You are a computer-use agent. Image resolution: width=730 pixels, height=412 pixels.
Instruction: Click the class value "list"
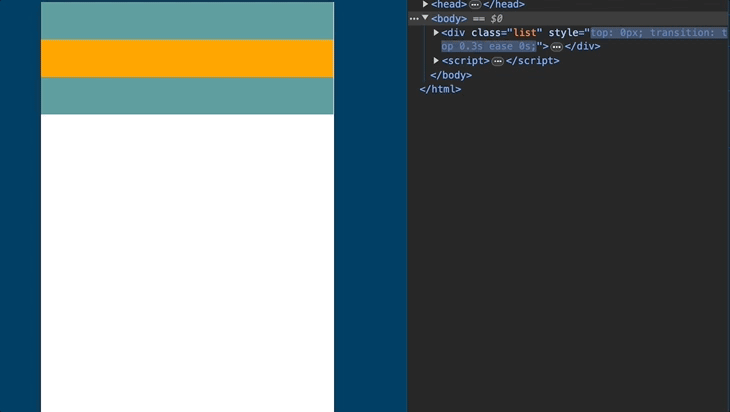pos(525,33)
